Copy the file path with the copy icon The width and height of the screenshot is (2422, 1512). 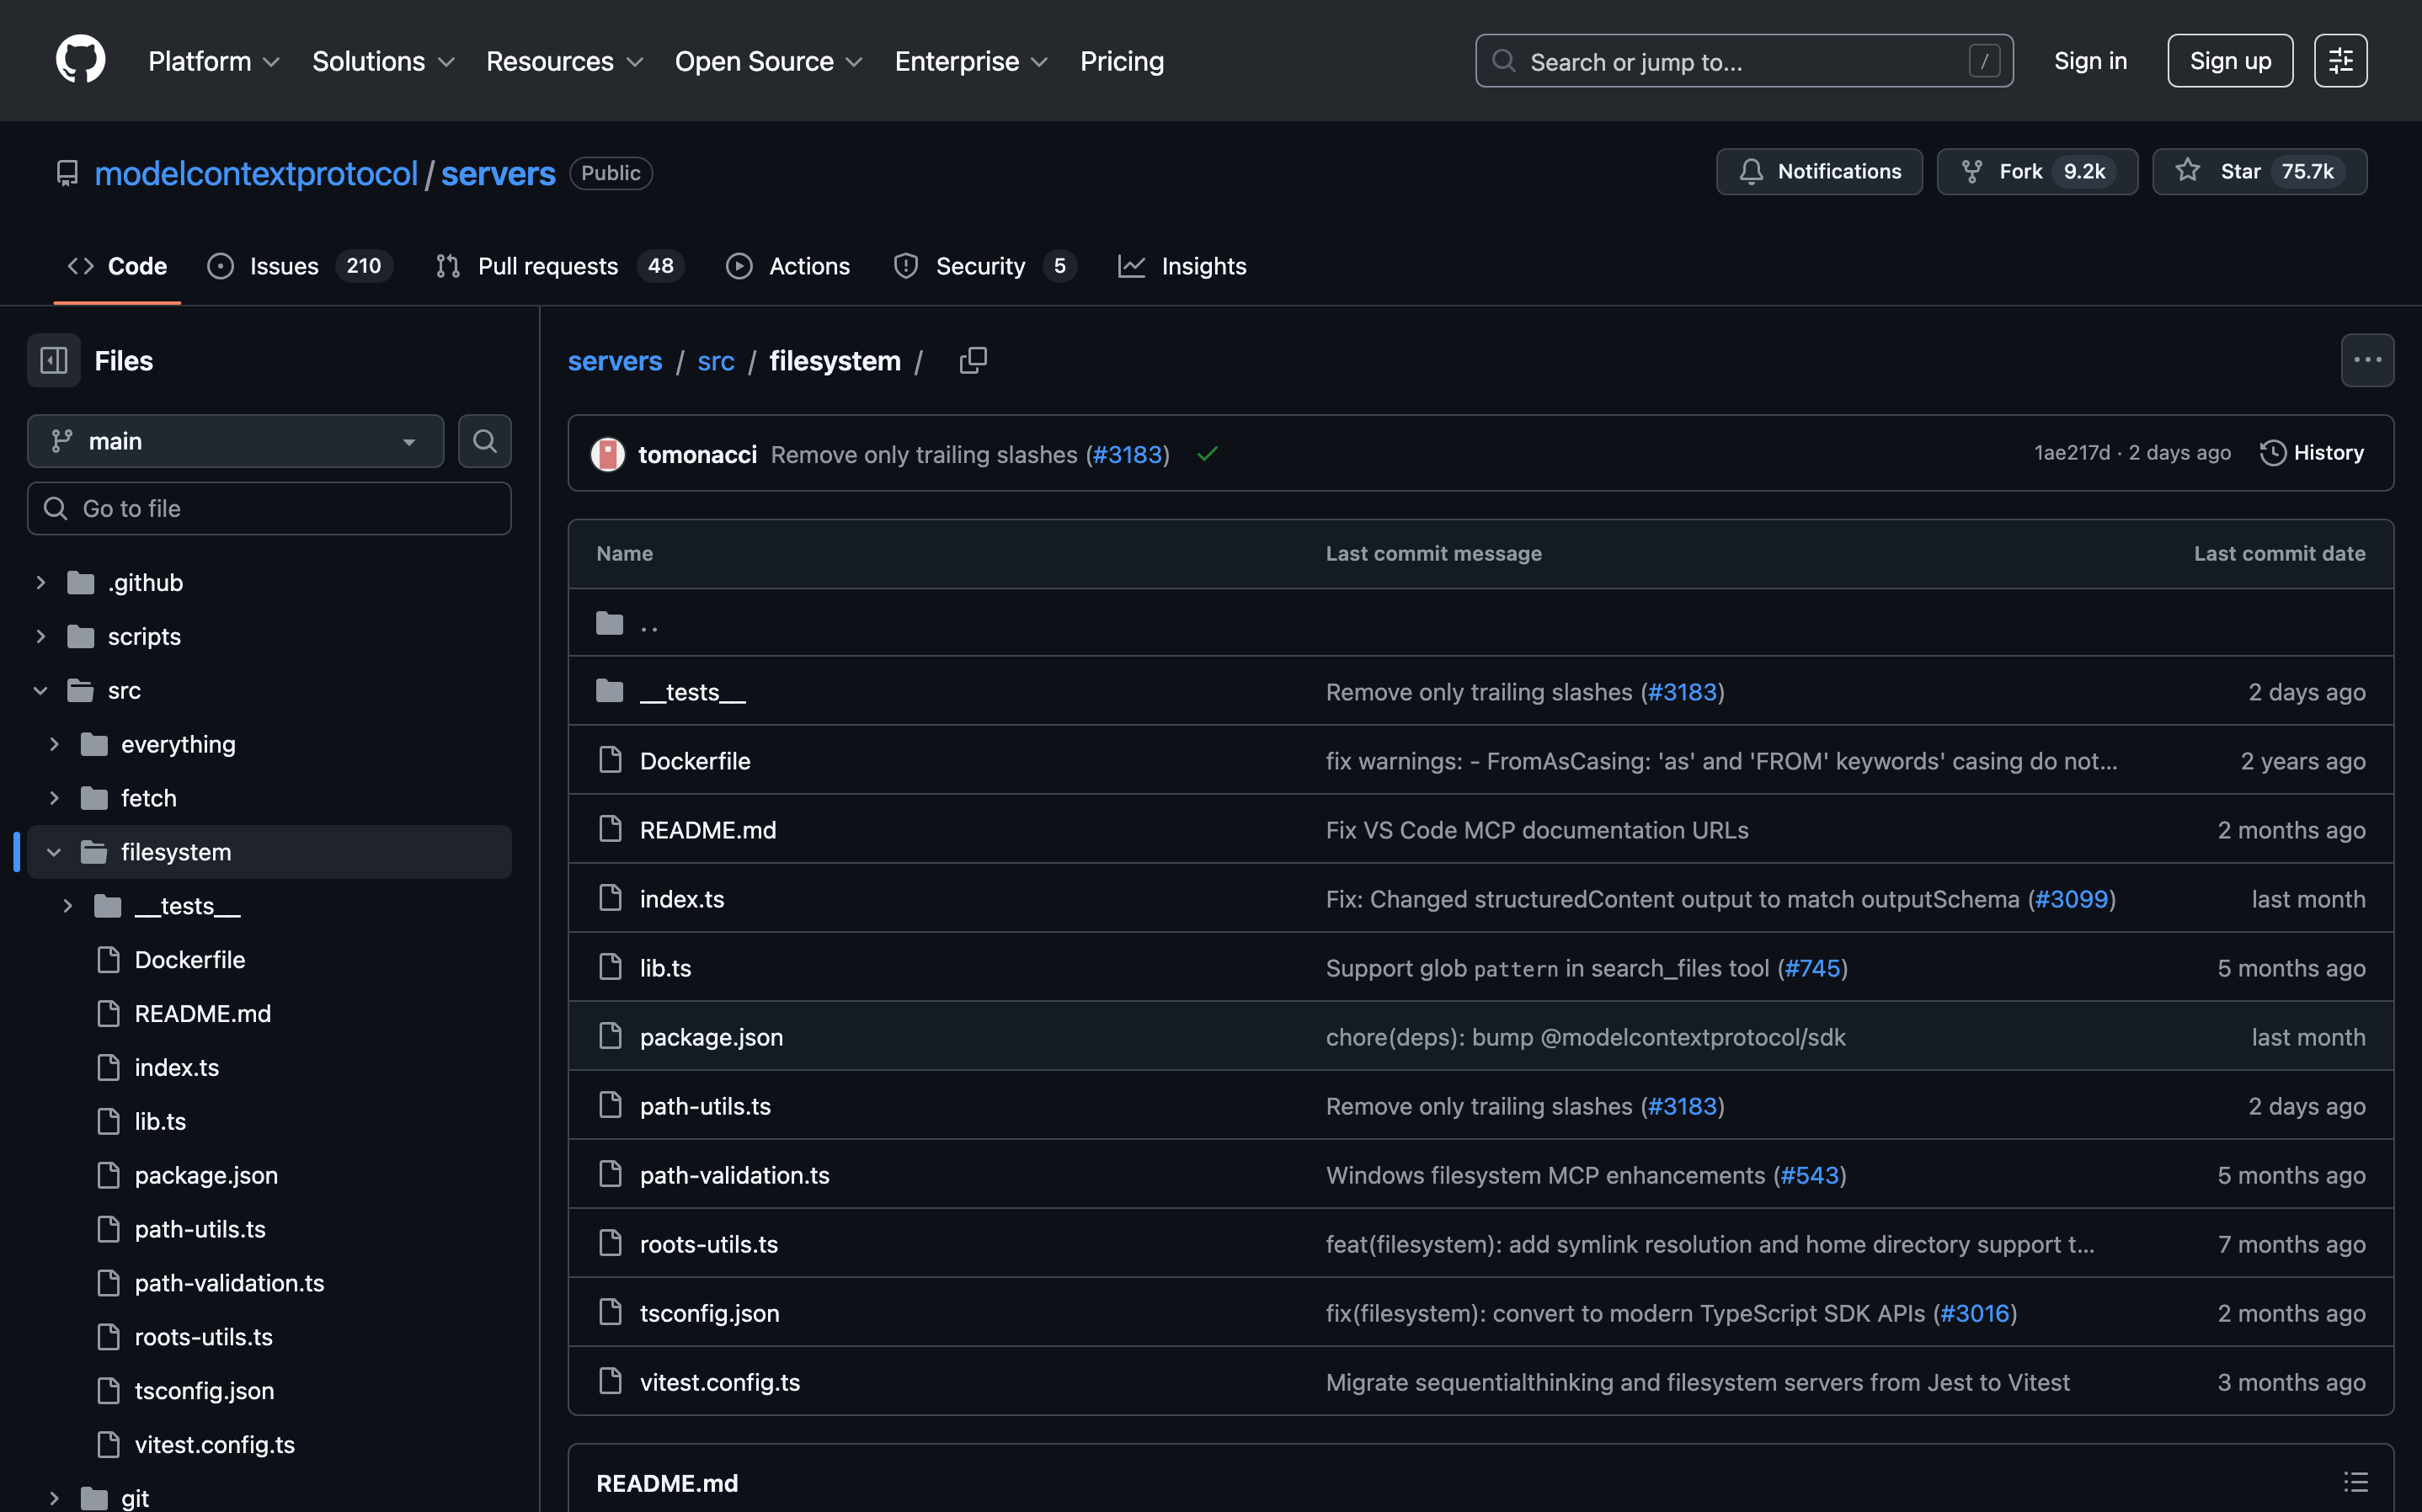972,360
